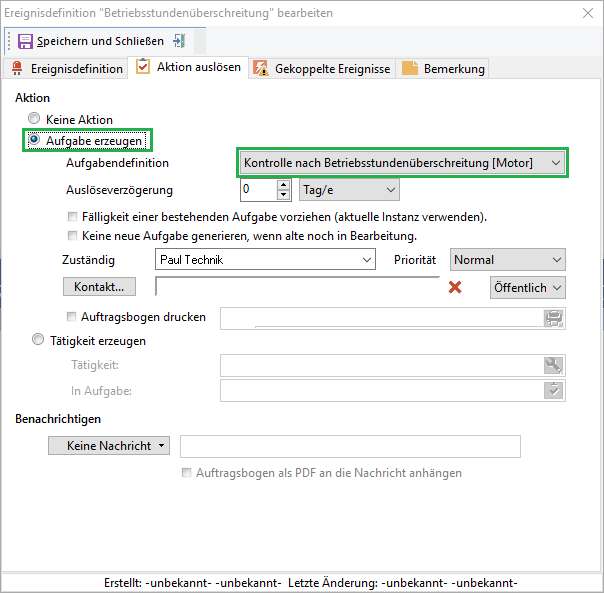Image resolution: width=604 pixels, height=593 pixels.
Task: Click the wrench icon in the Tätigkeit field
Action: coord(554,365)
